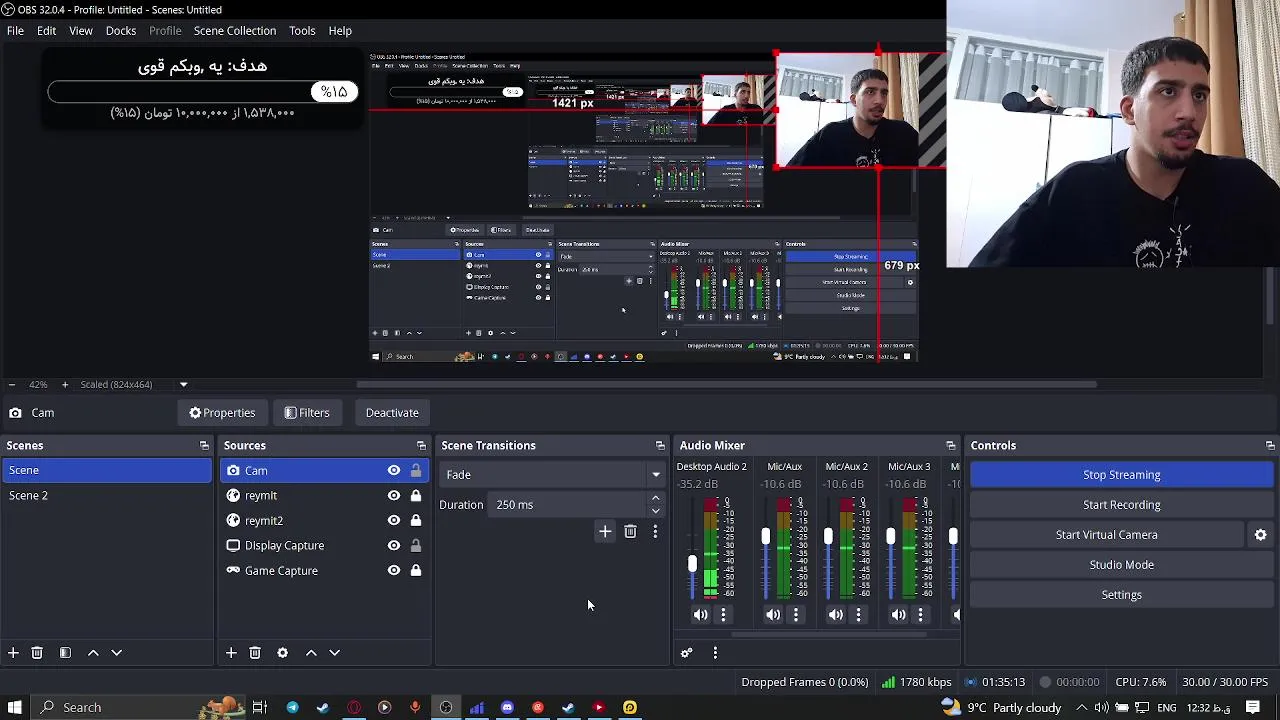The width and height of the screenshot is (1280, 720).
Task: Open the Tools menu
Action: [302, 30]
